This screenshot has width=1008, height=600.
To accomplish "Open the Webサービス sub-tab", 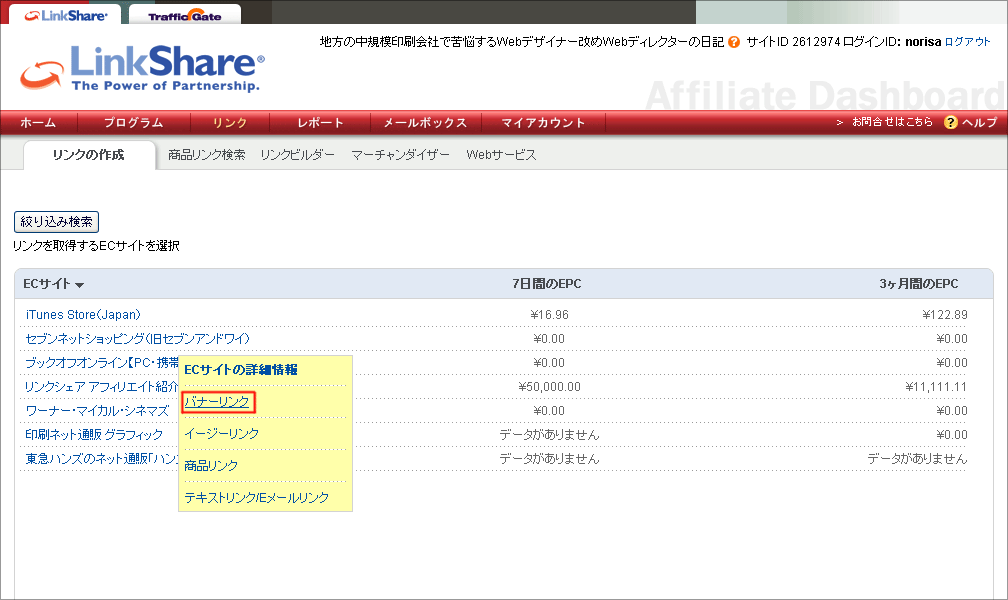I will pyautogui.click(x=501, y=155).
